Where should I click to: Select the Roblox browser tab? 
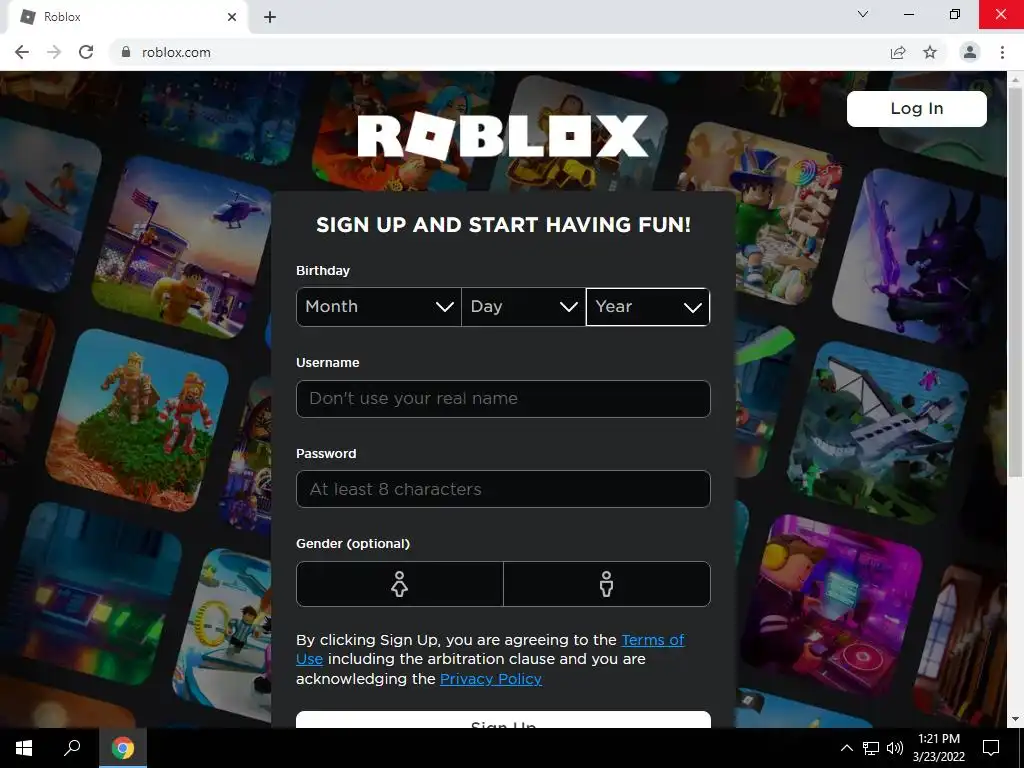[127, 17]
